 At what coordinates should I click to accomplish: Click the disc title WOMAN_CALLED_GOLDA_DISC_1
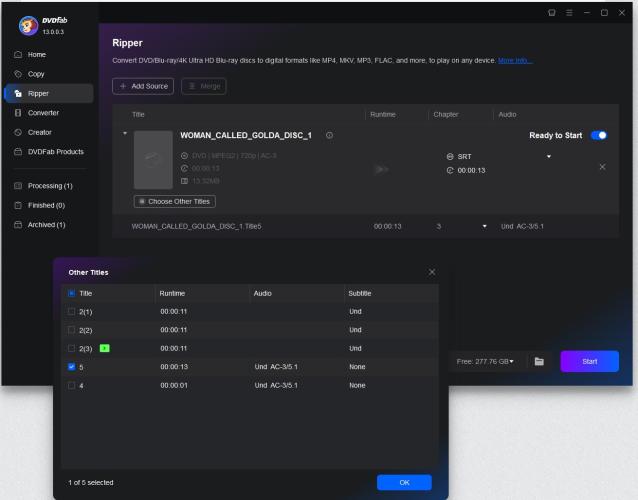tap(246, 135)
